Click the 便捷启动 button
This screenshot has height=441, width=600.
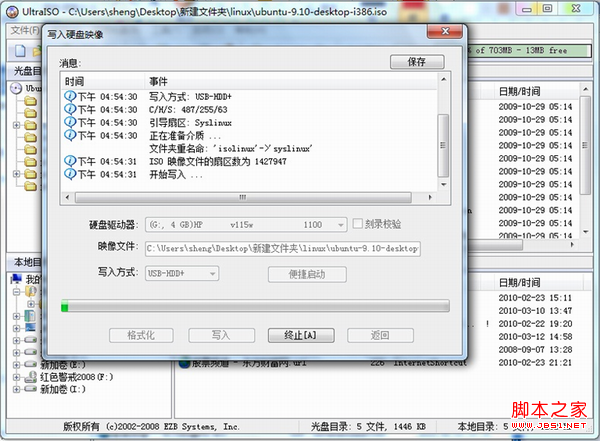tap(307, 274)
